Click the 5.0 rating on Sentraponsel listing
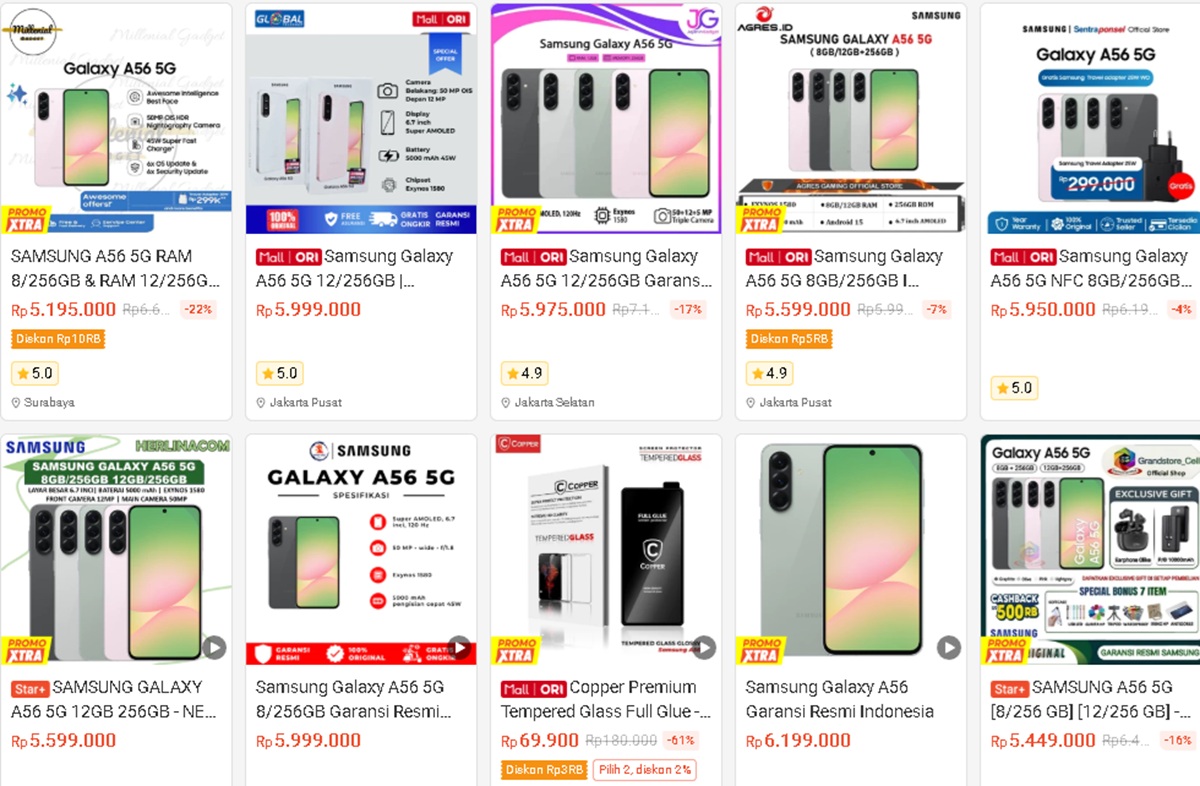Image resolution: width=1200 pixels, height=786 pixels. click(1013, 388)
